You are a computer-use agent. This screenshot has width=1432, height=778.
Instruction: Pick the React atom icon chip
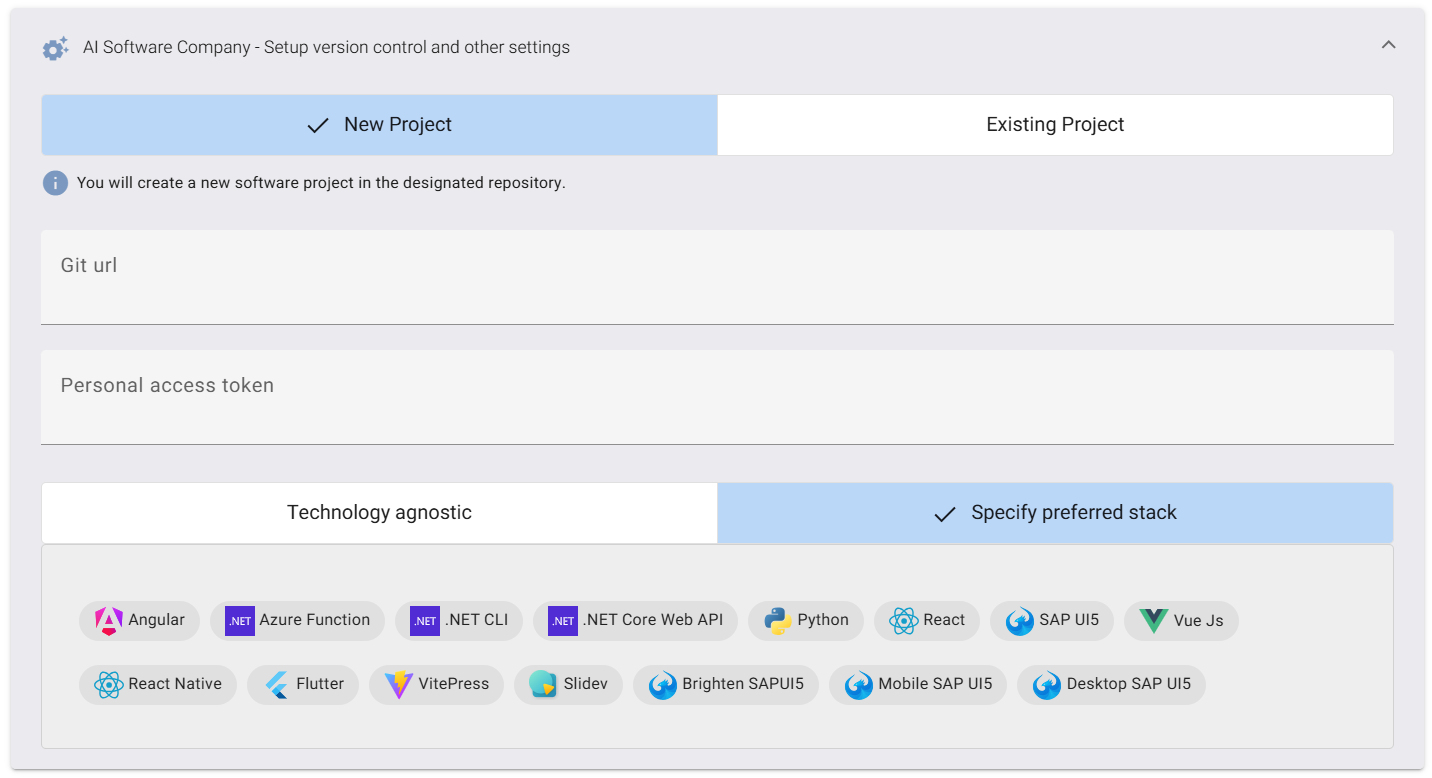tap(903, 620)
